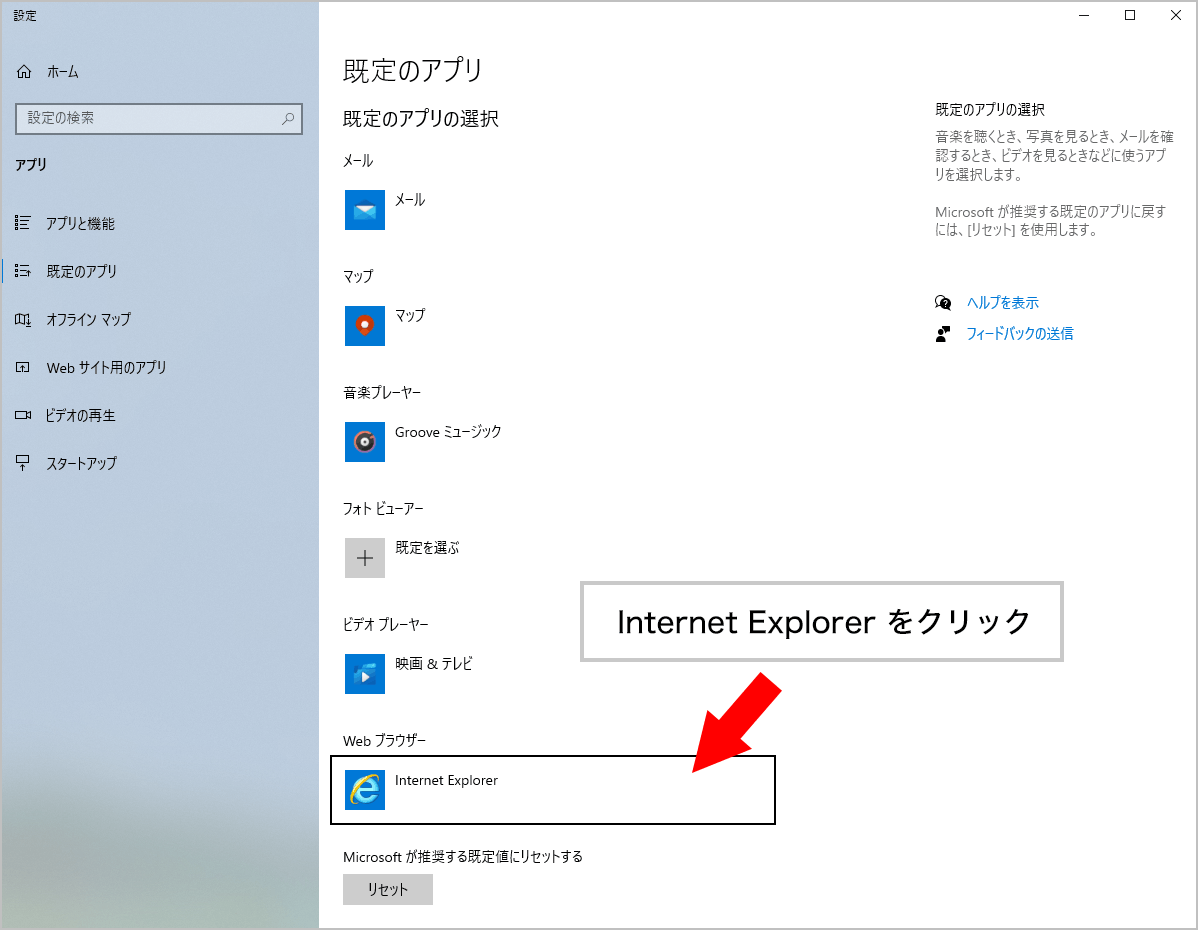Click the ビデオの再生 camera icon
The image size is (1198, 930).
click(23, 416)
